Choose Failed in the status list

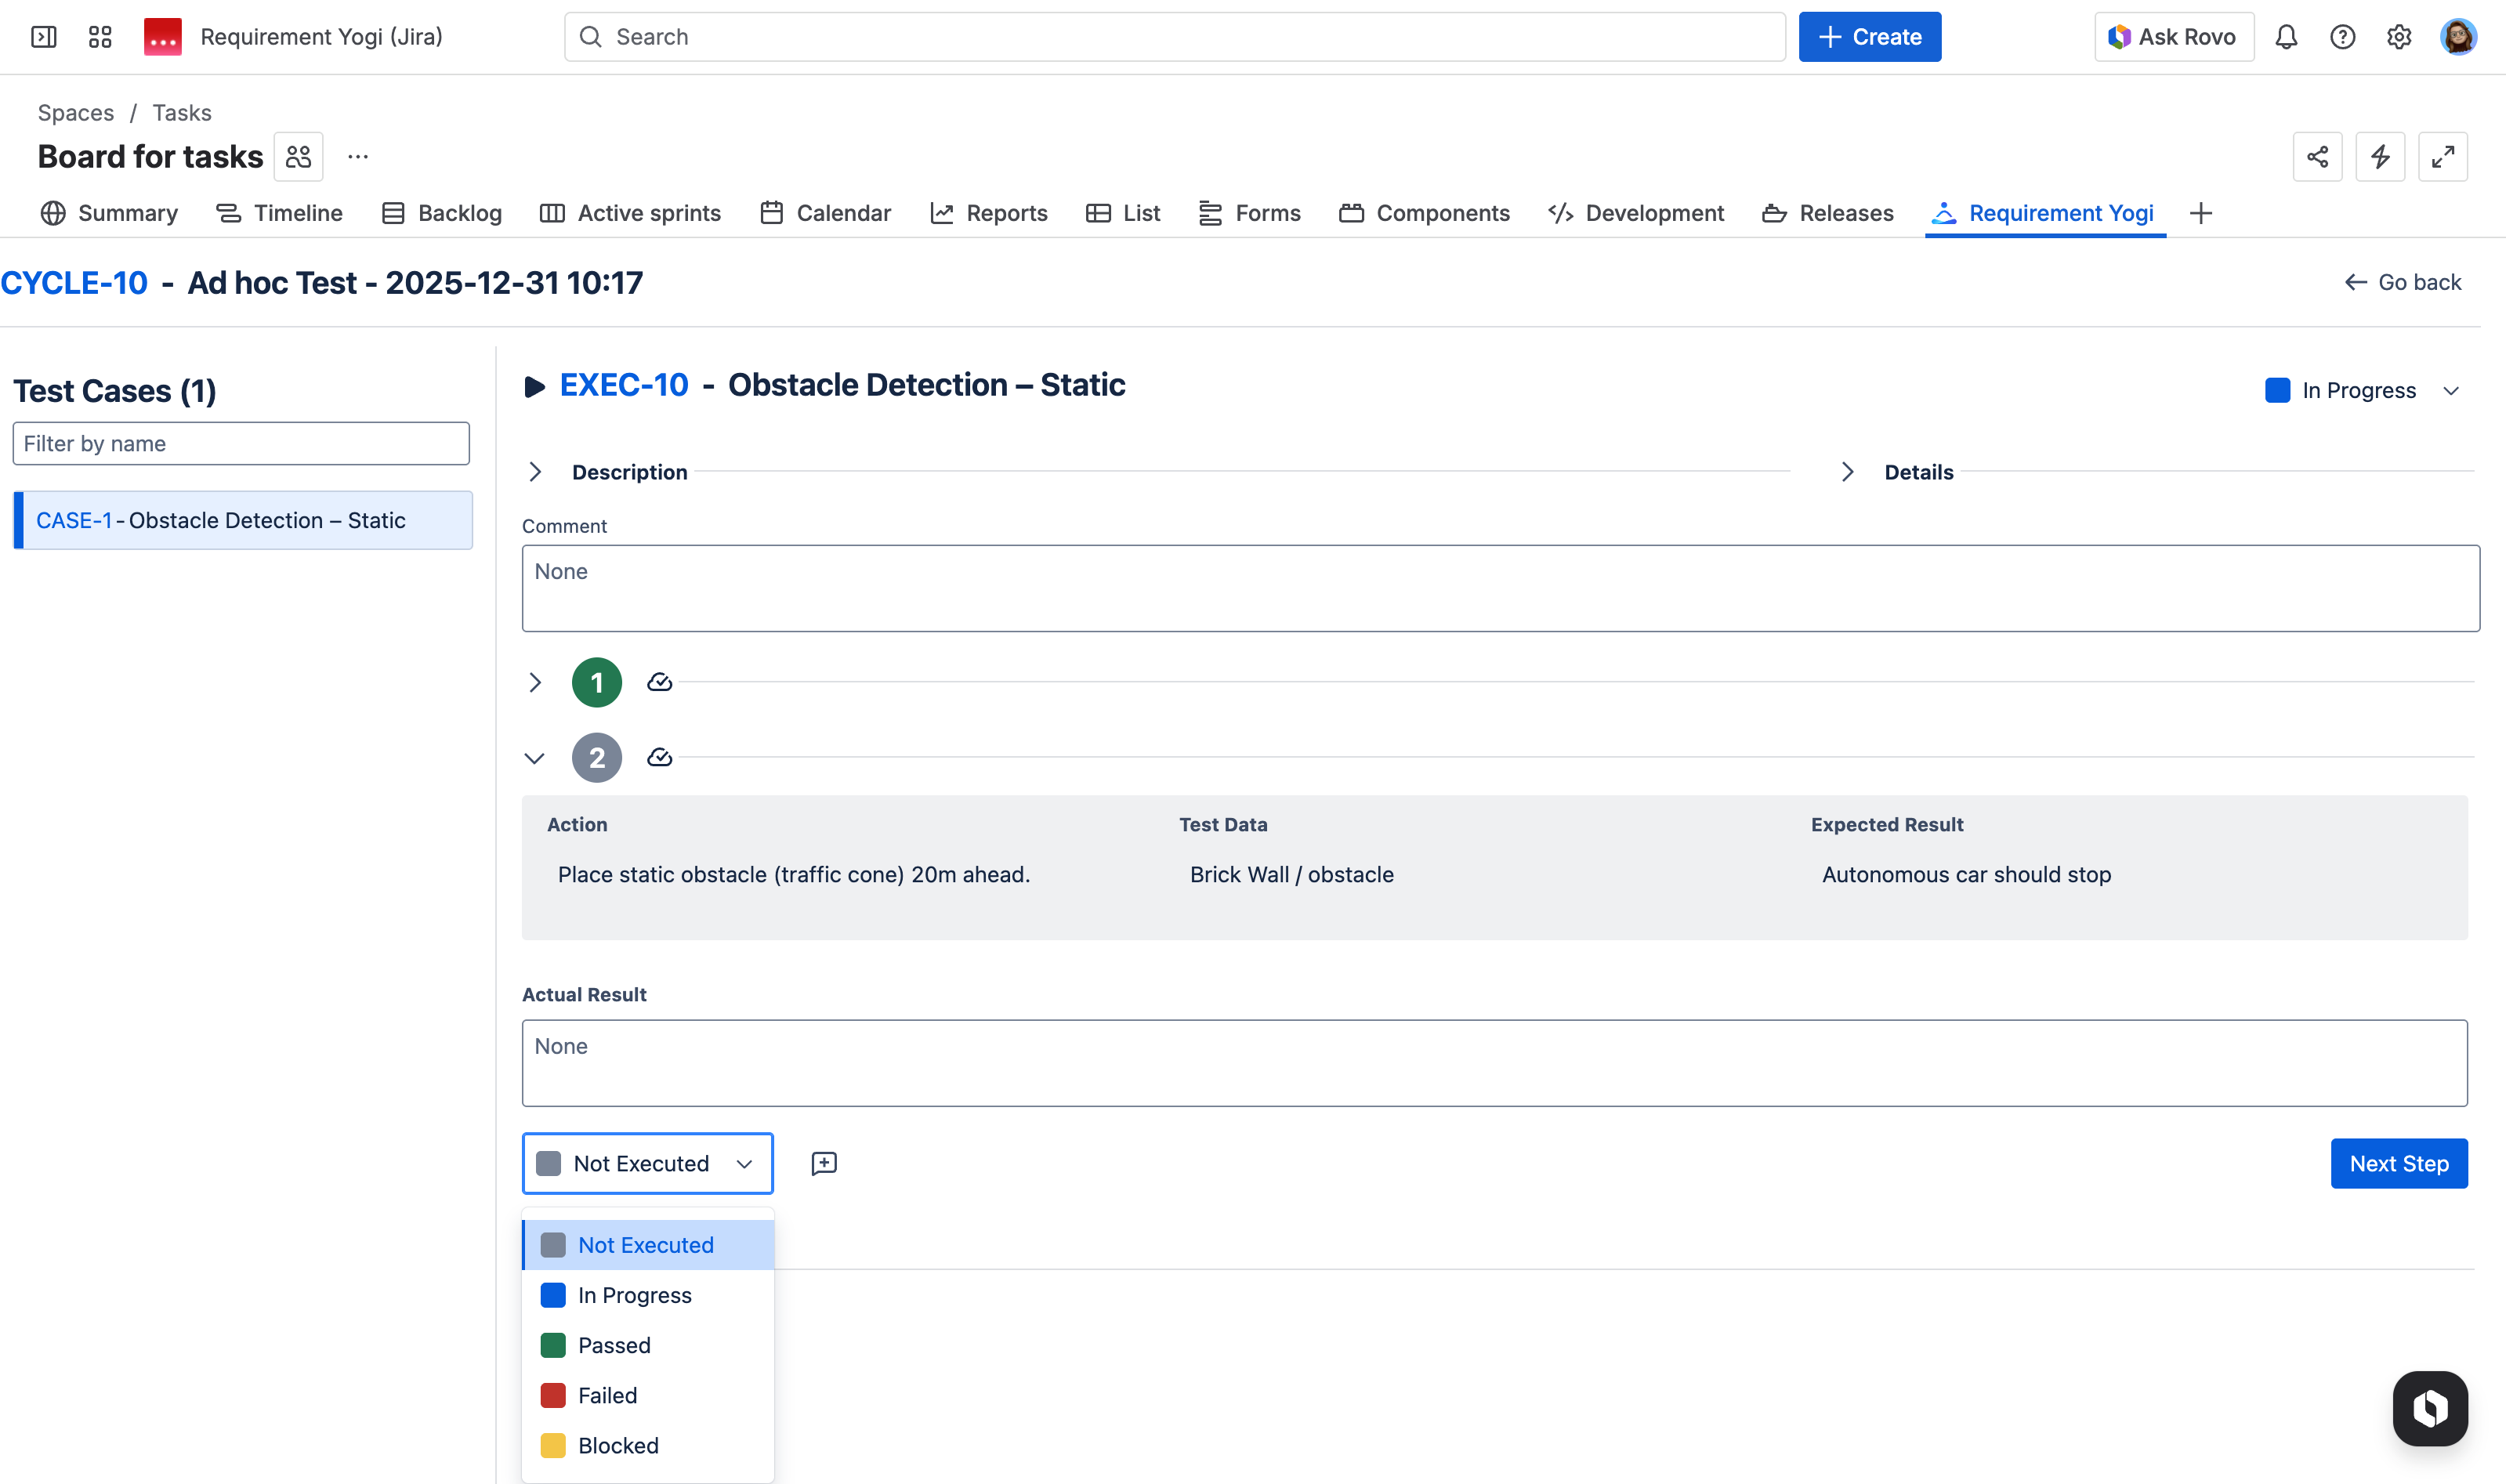click(x=607, y=1395)
